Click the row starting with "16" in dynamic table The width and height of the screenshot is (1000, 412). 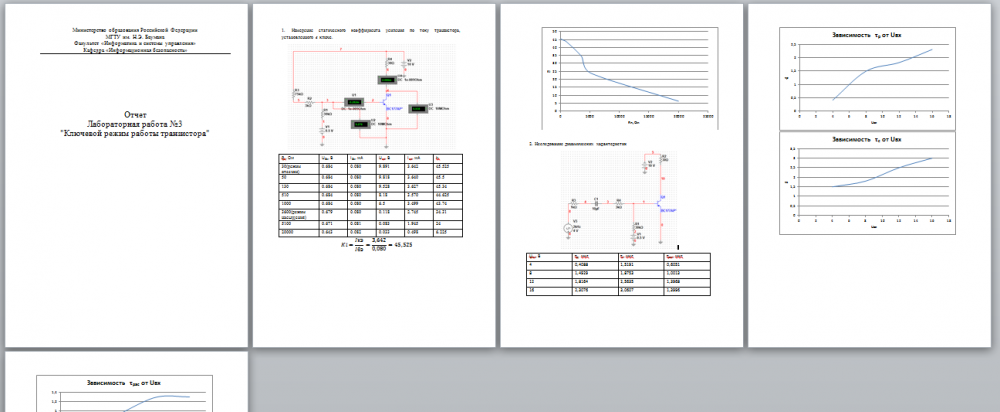pyautogui.click(x=617, y=291)
